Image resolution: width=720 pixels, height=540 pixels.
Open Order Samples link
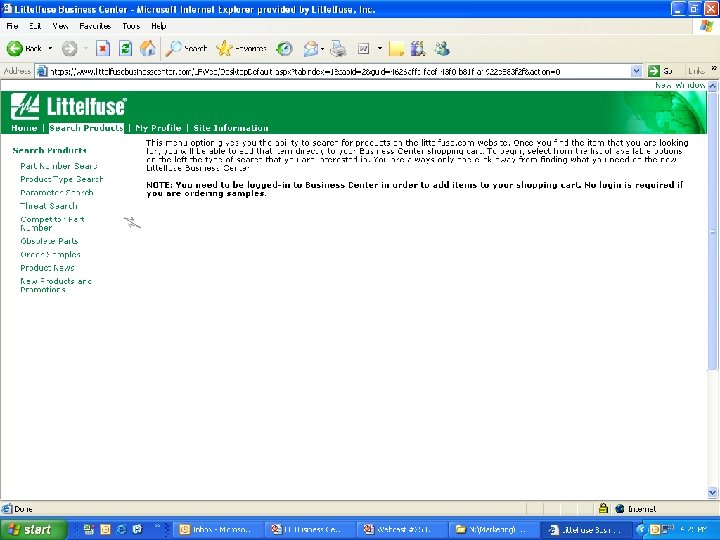click(x=51, y=254)
